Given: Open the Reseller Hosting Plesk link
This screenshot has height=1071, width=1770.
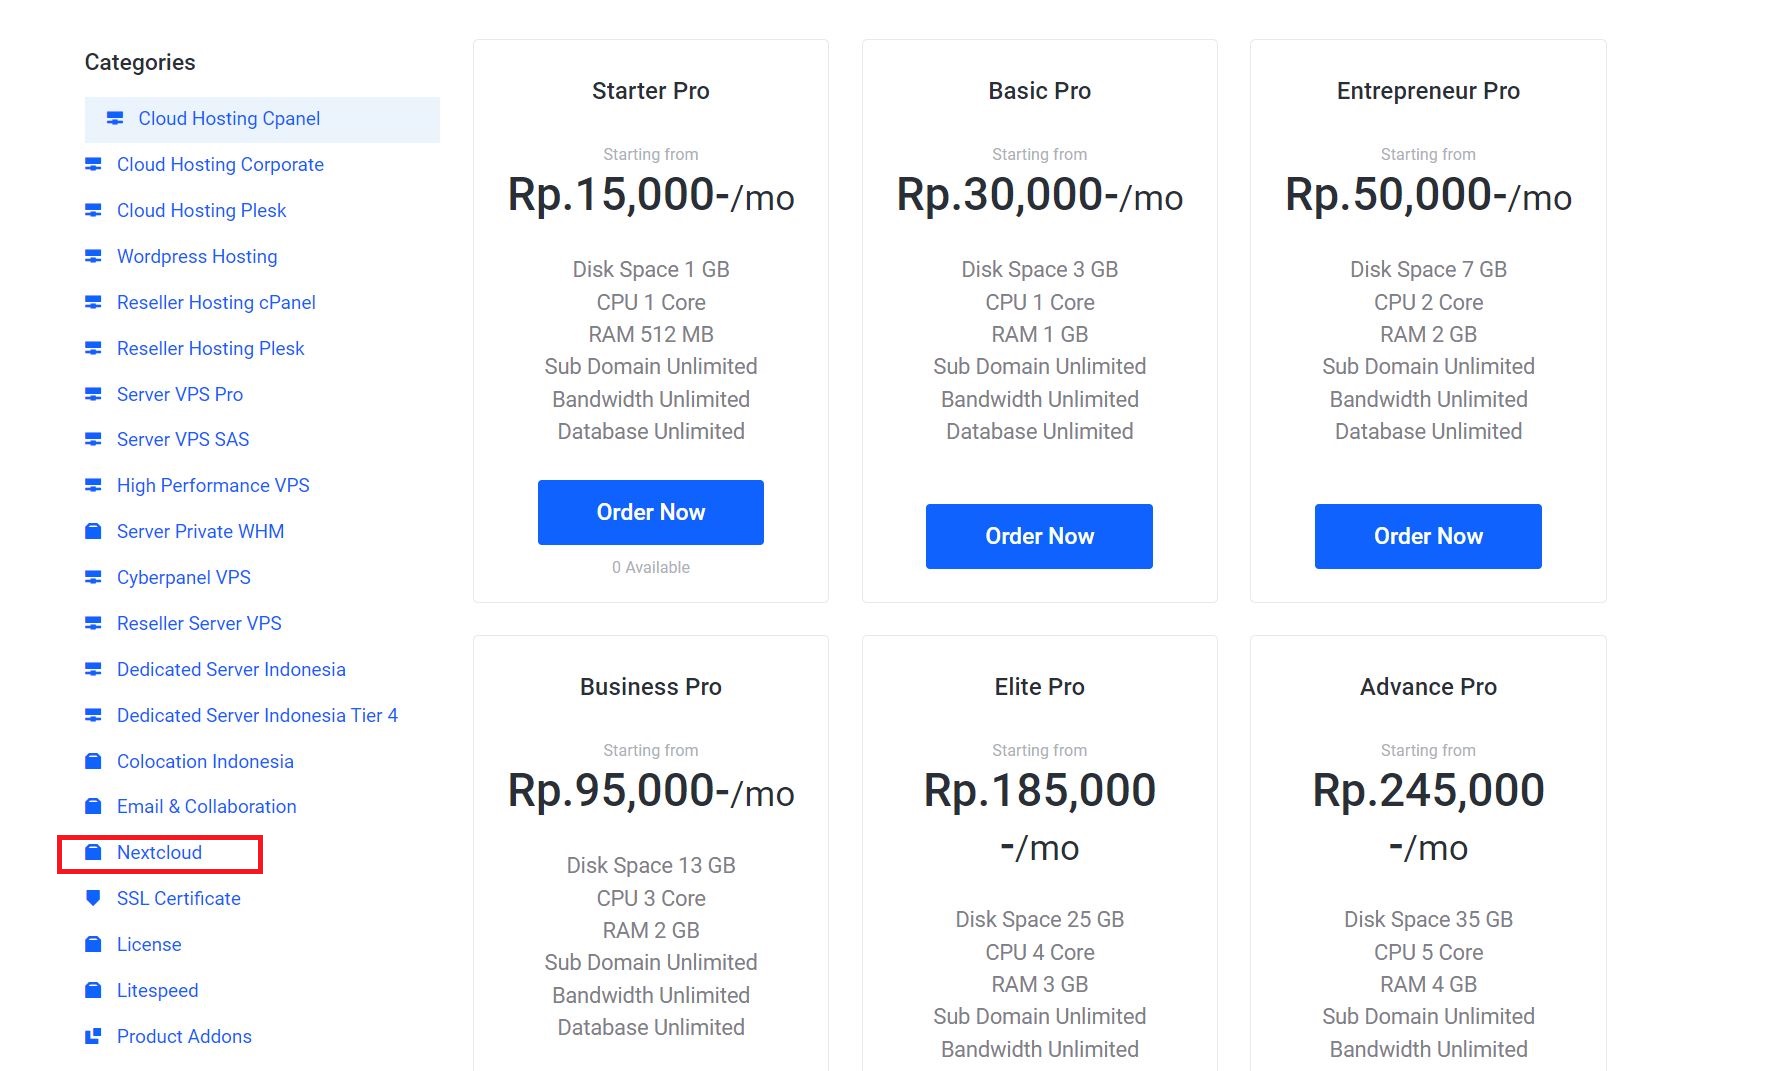Looking at the screenshot, I should click(x=210, y=348).
